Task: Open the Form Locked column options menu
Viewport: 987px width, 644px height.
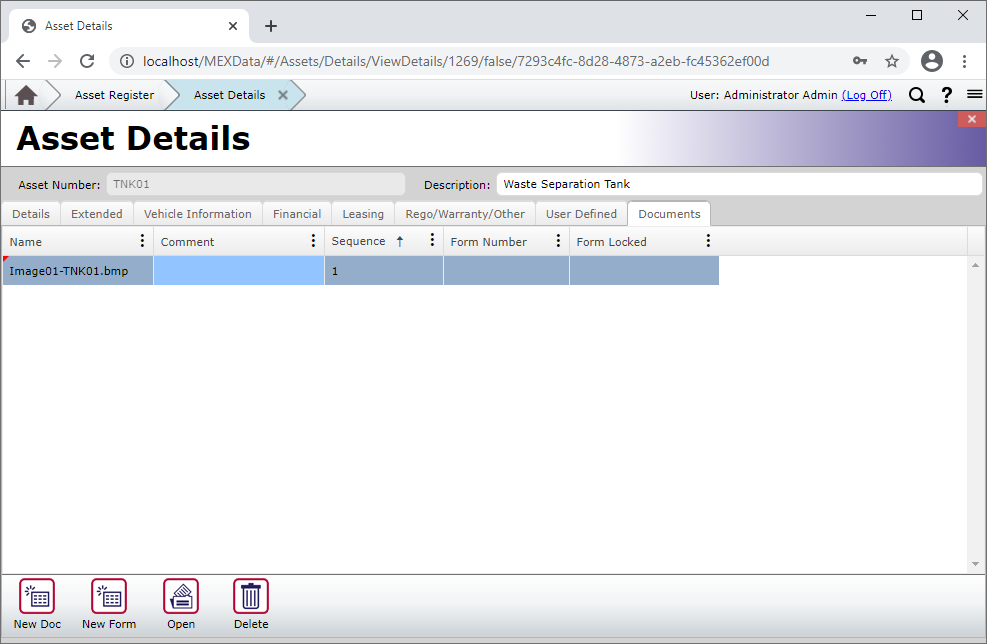Action: click(x=708, y=240)
